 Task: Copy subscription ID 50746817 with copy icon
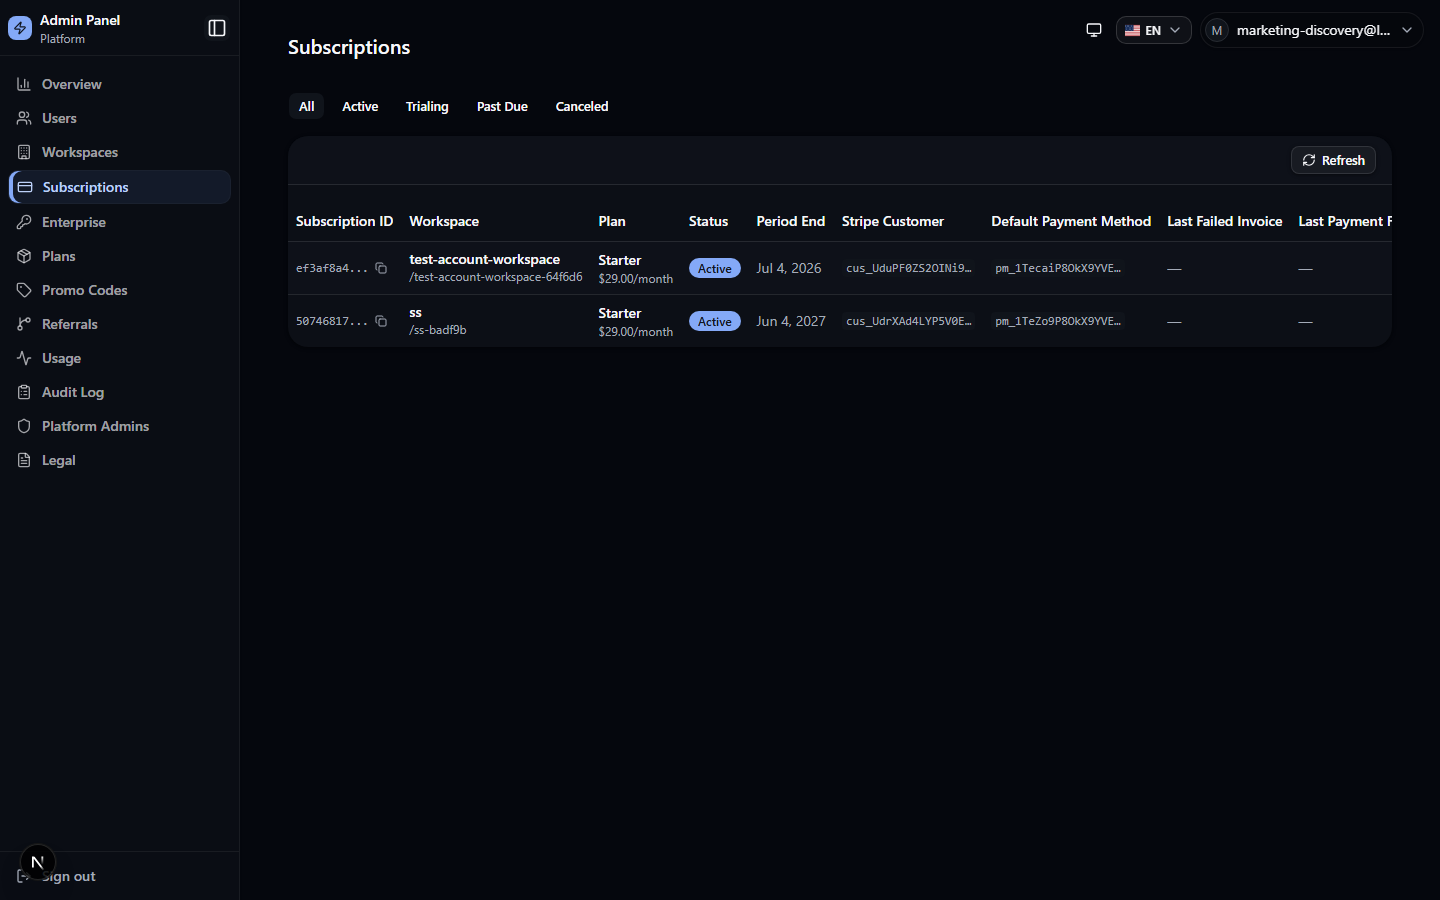click(x=381, y=321)
